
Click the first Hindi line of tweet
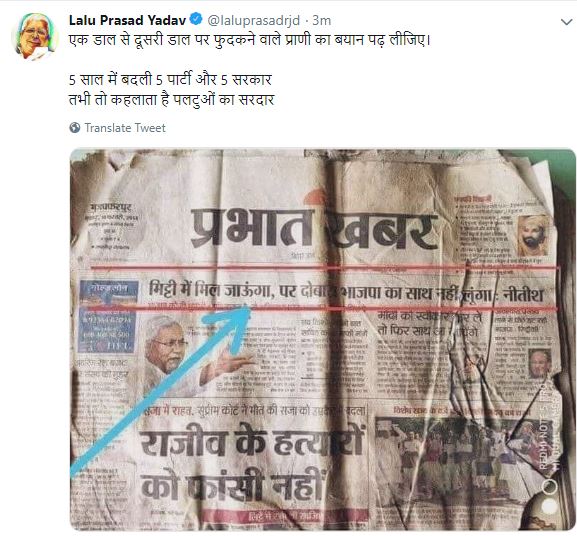(x=249, y=40)
